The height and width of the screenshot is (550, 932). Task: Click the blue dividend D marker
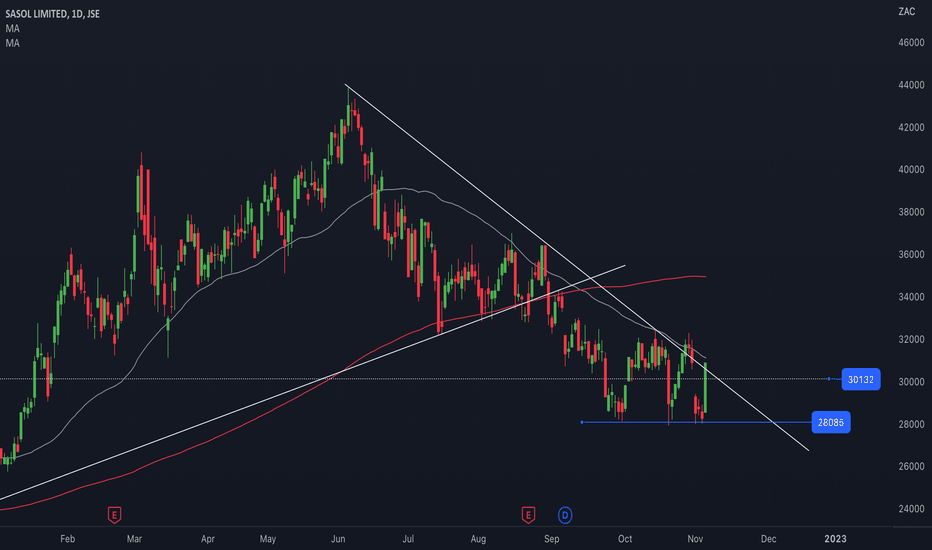pyautogui.click(x=565, y=515)
